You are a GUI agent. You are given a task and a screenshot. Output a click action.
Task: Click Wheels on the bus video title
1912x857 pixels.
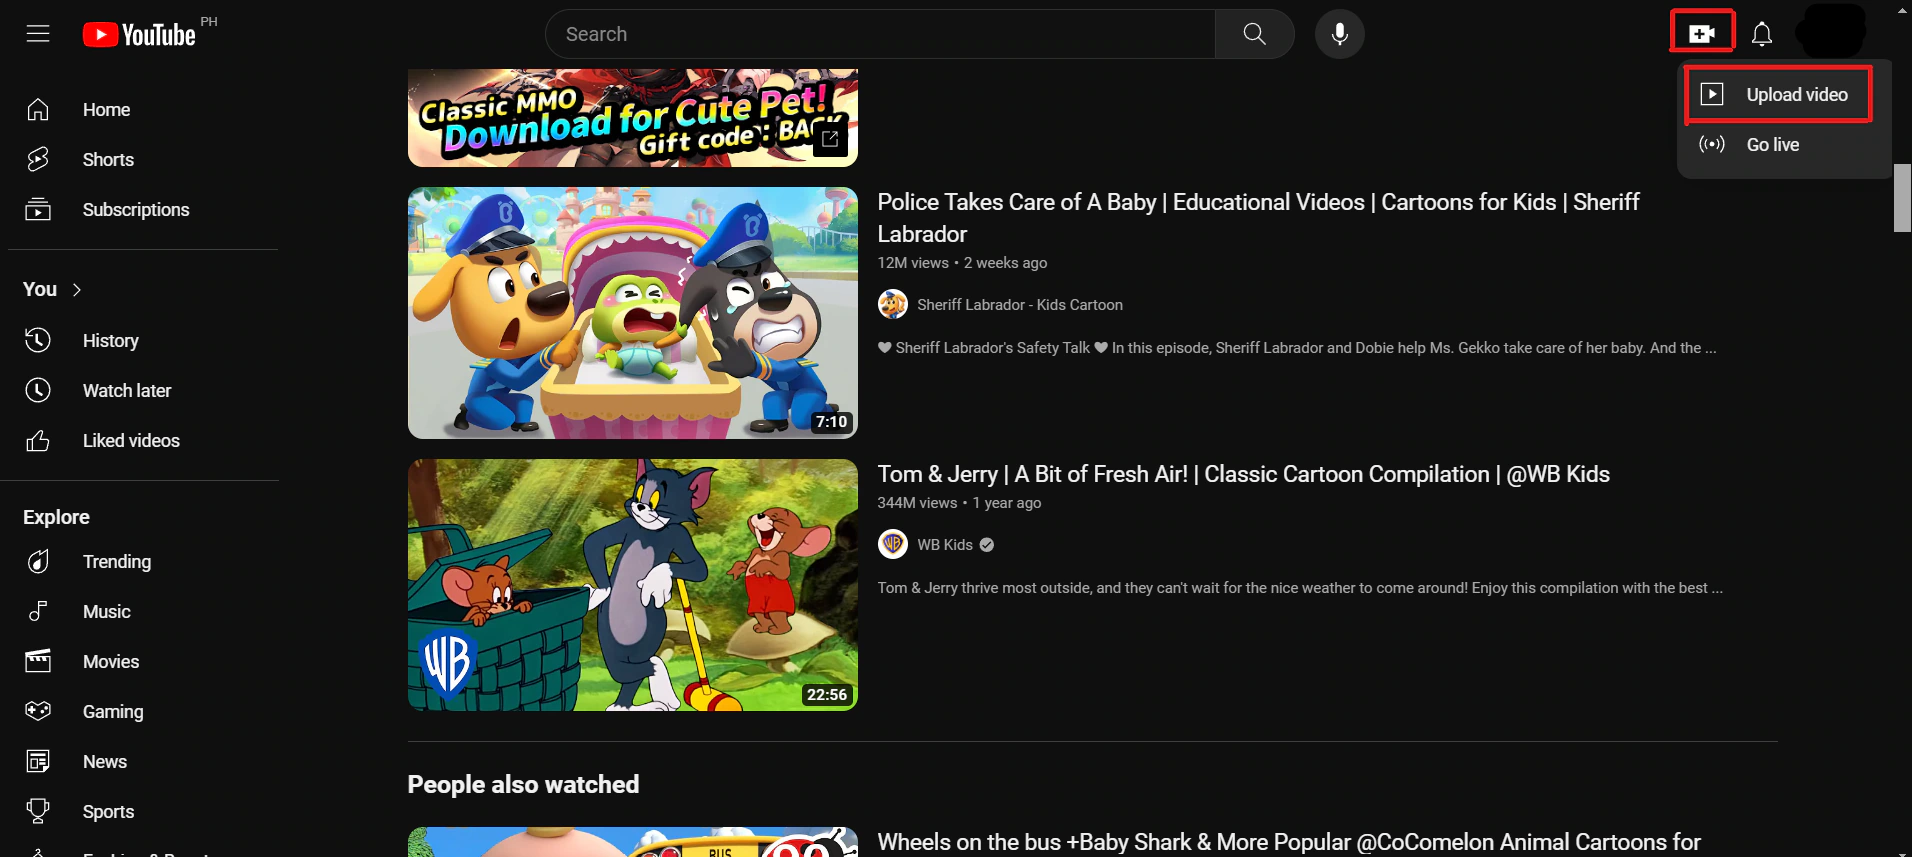point(1289,842)
